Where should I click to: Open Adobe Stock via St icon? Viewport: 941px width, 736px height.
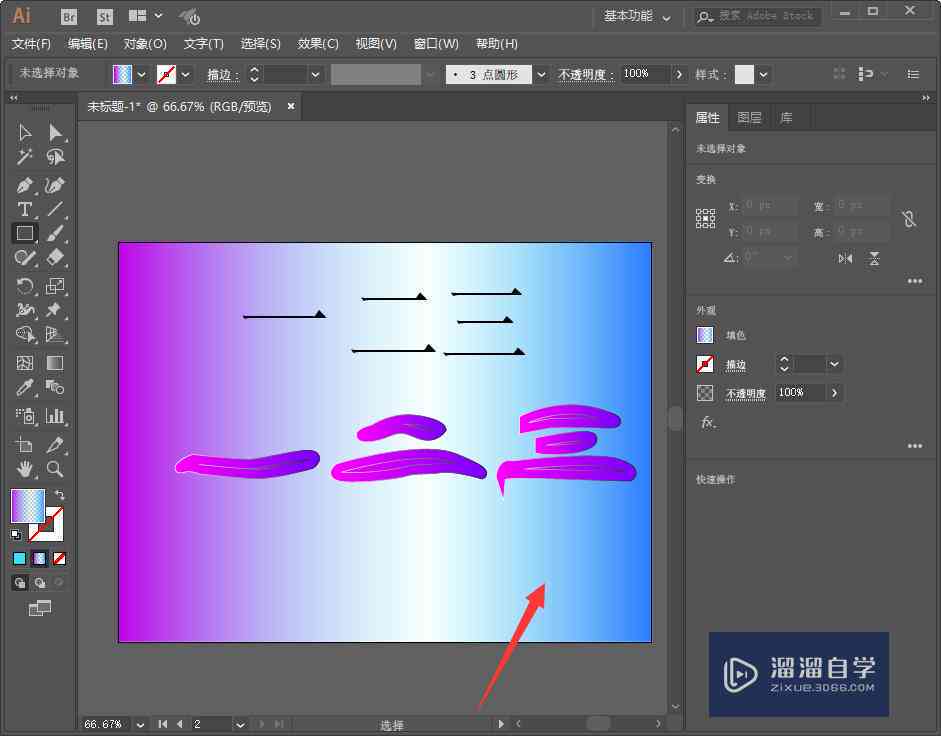(x=104, y=16)
